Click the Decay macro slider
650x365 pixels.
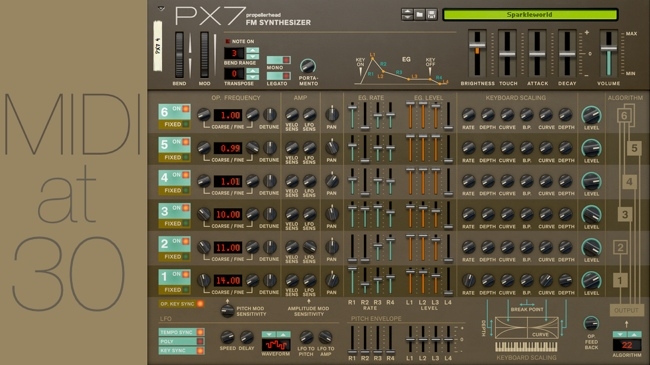coord(567,54)
